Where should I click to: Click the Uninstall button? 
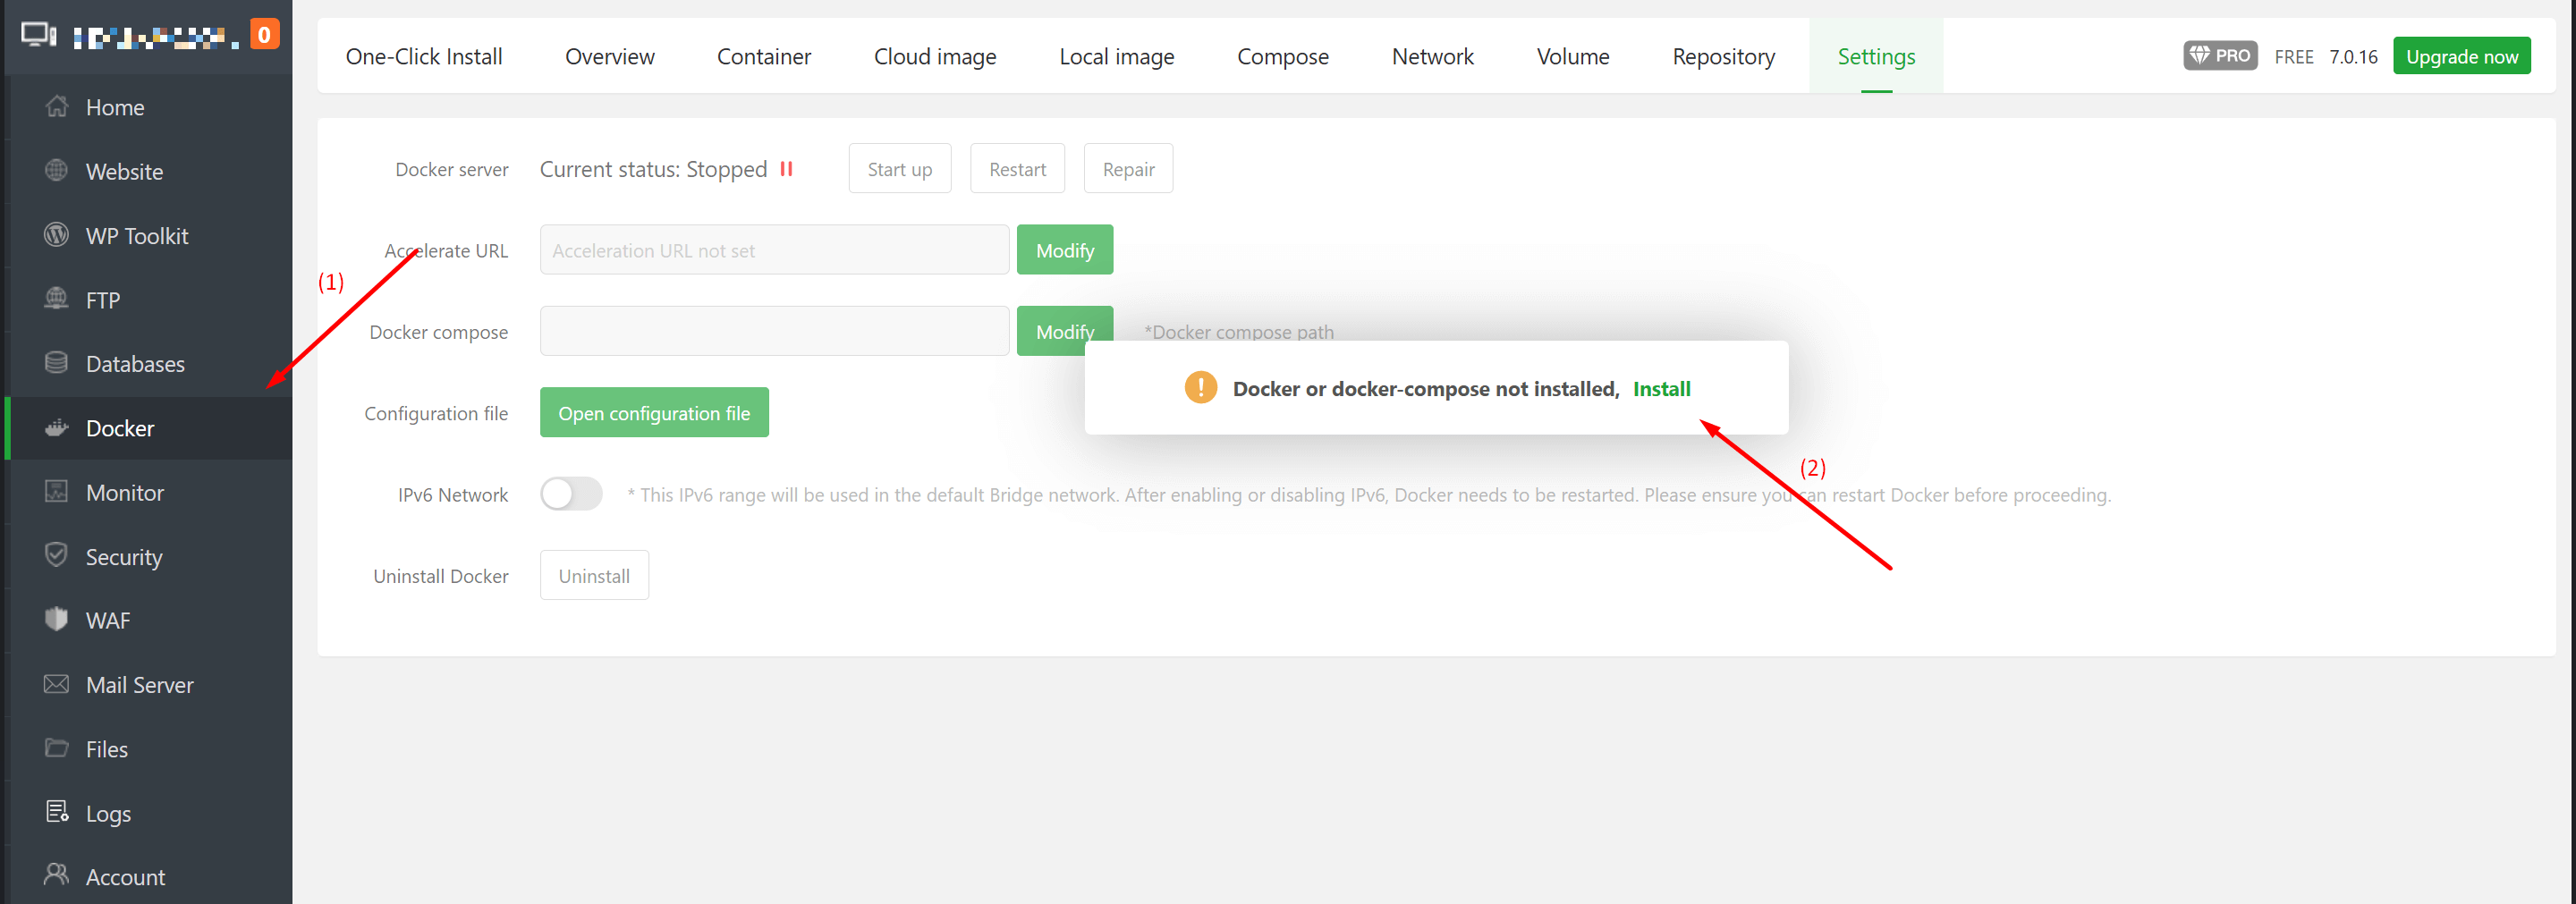click(x=594, y=575)
